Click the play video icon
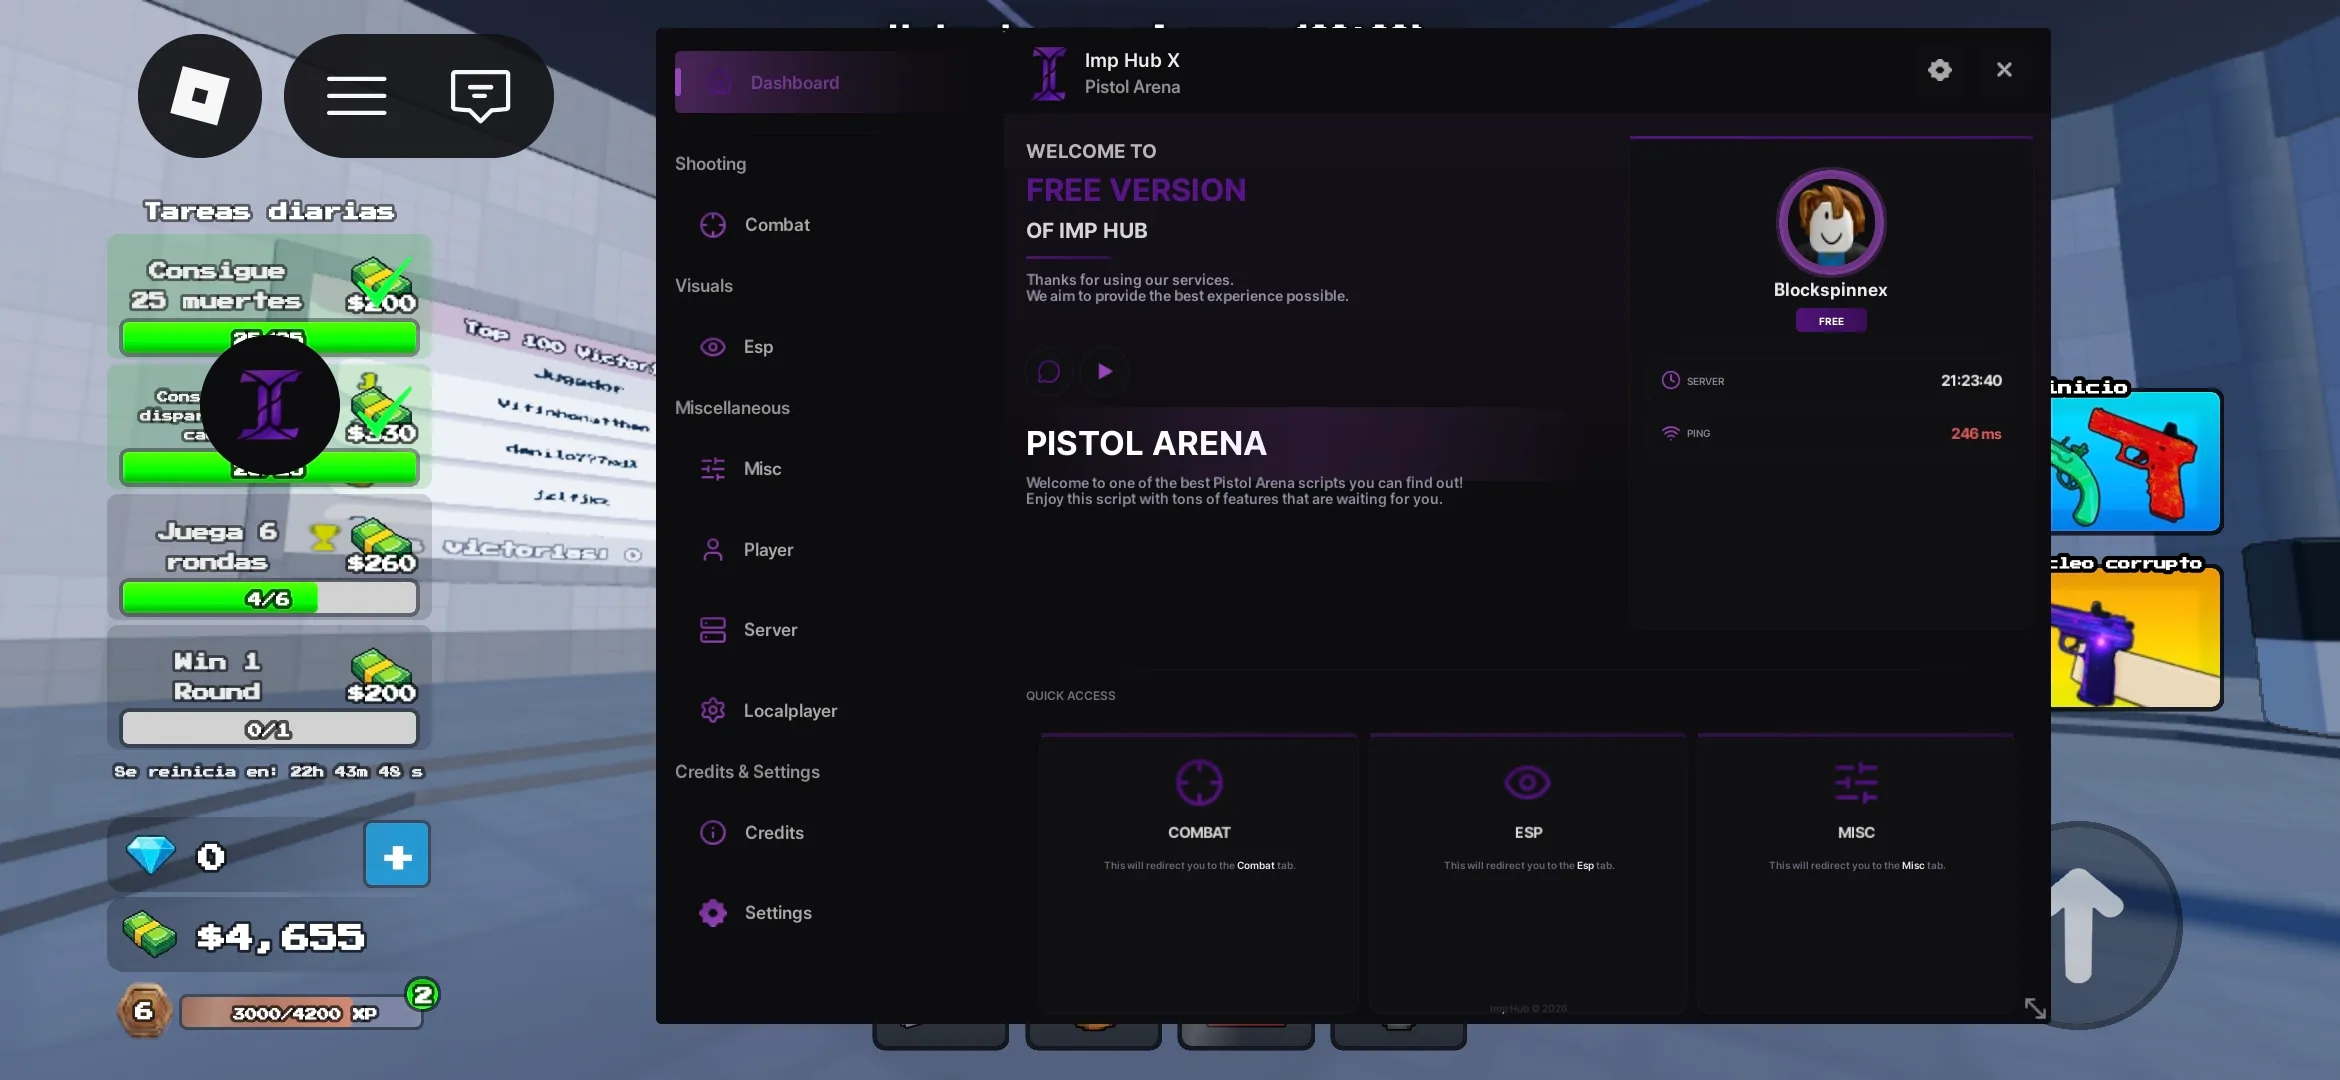The height and width of the screenshot is (1080, 2340). [x=1105, y=372]
